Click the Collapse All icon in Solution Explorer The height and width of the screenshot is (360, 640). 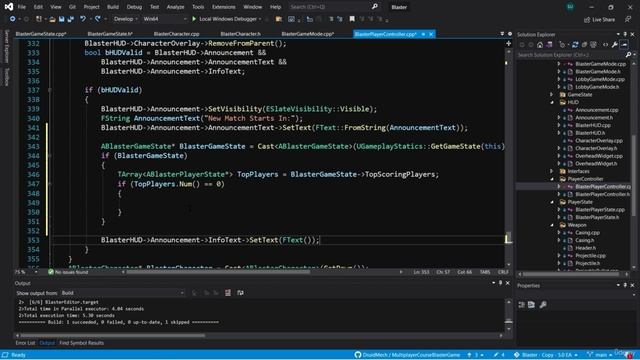(x=584, y=45)
